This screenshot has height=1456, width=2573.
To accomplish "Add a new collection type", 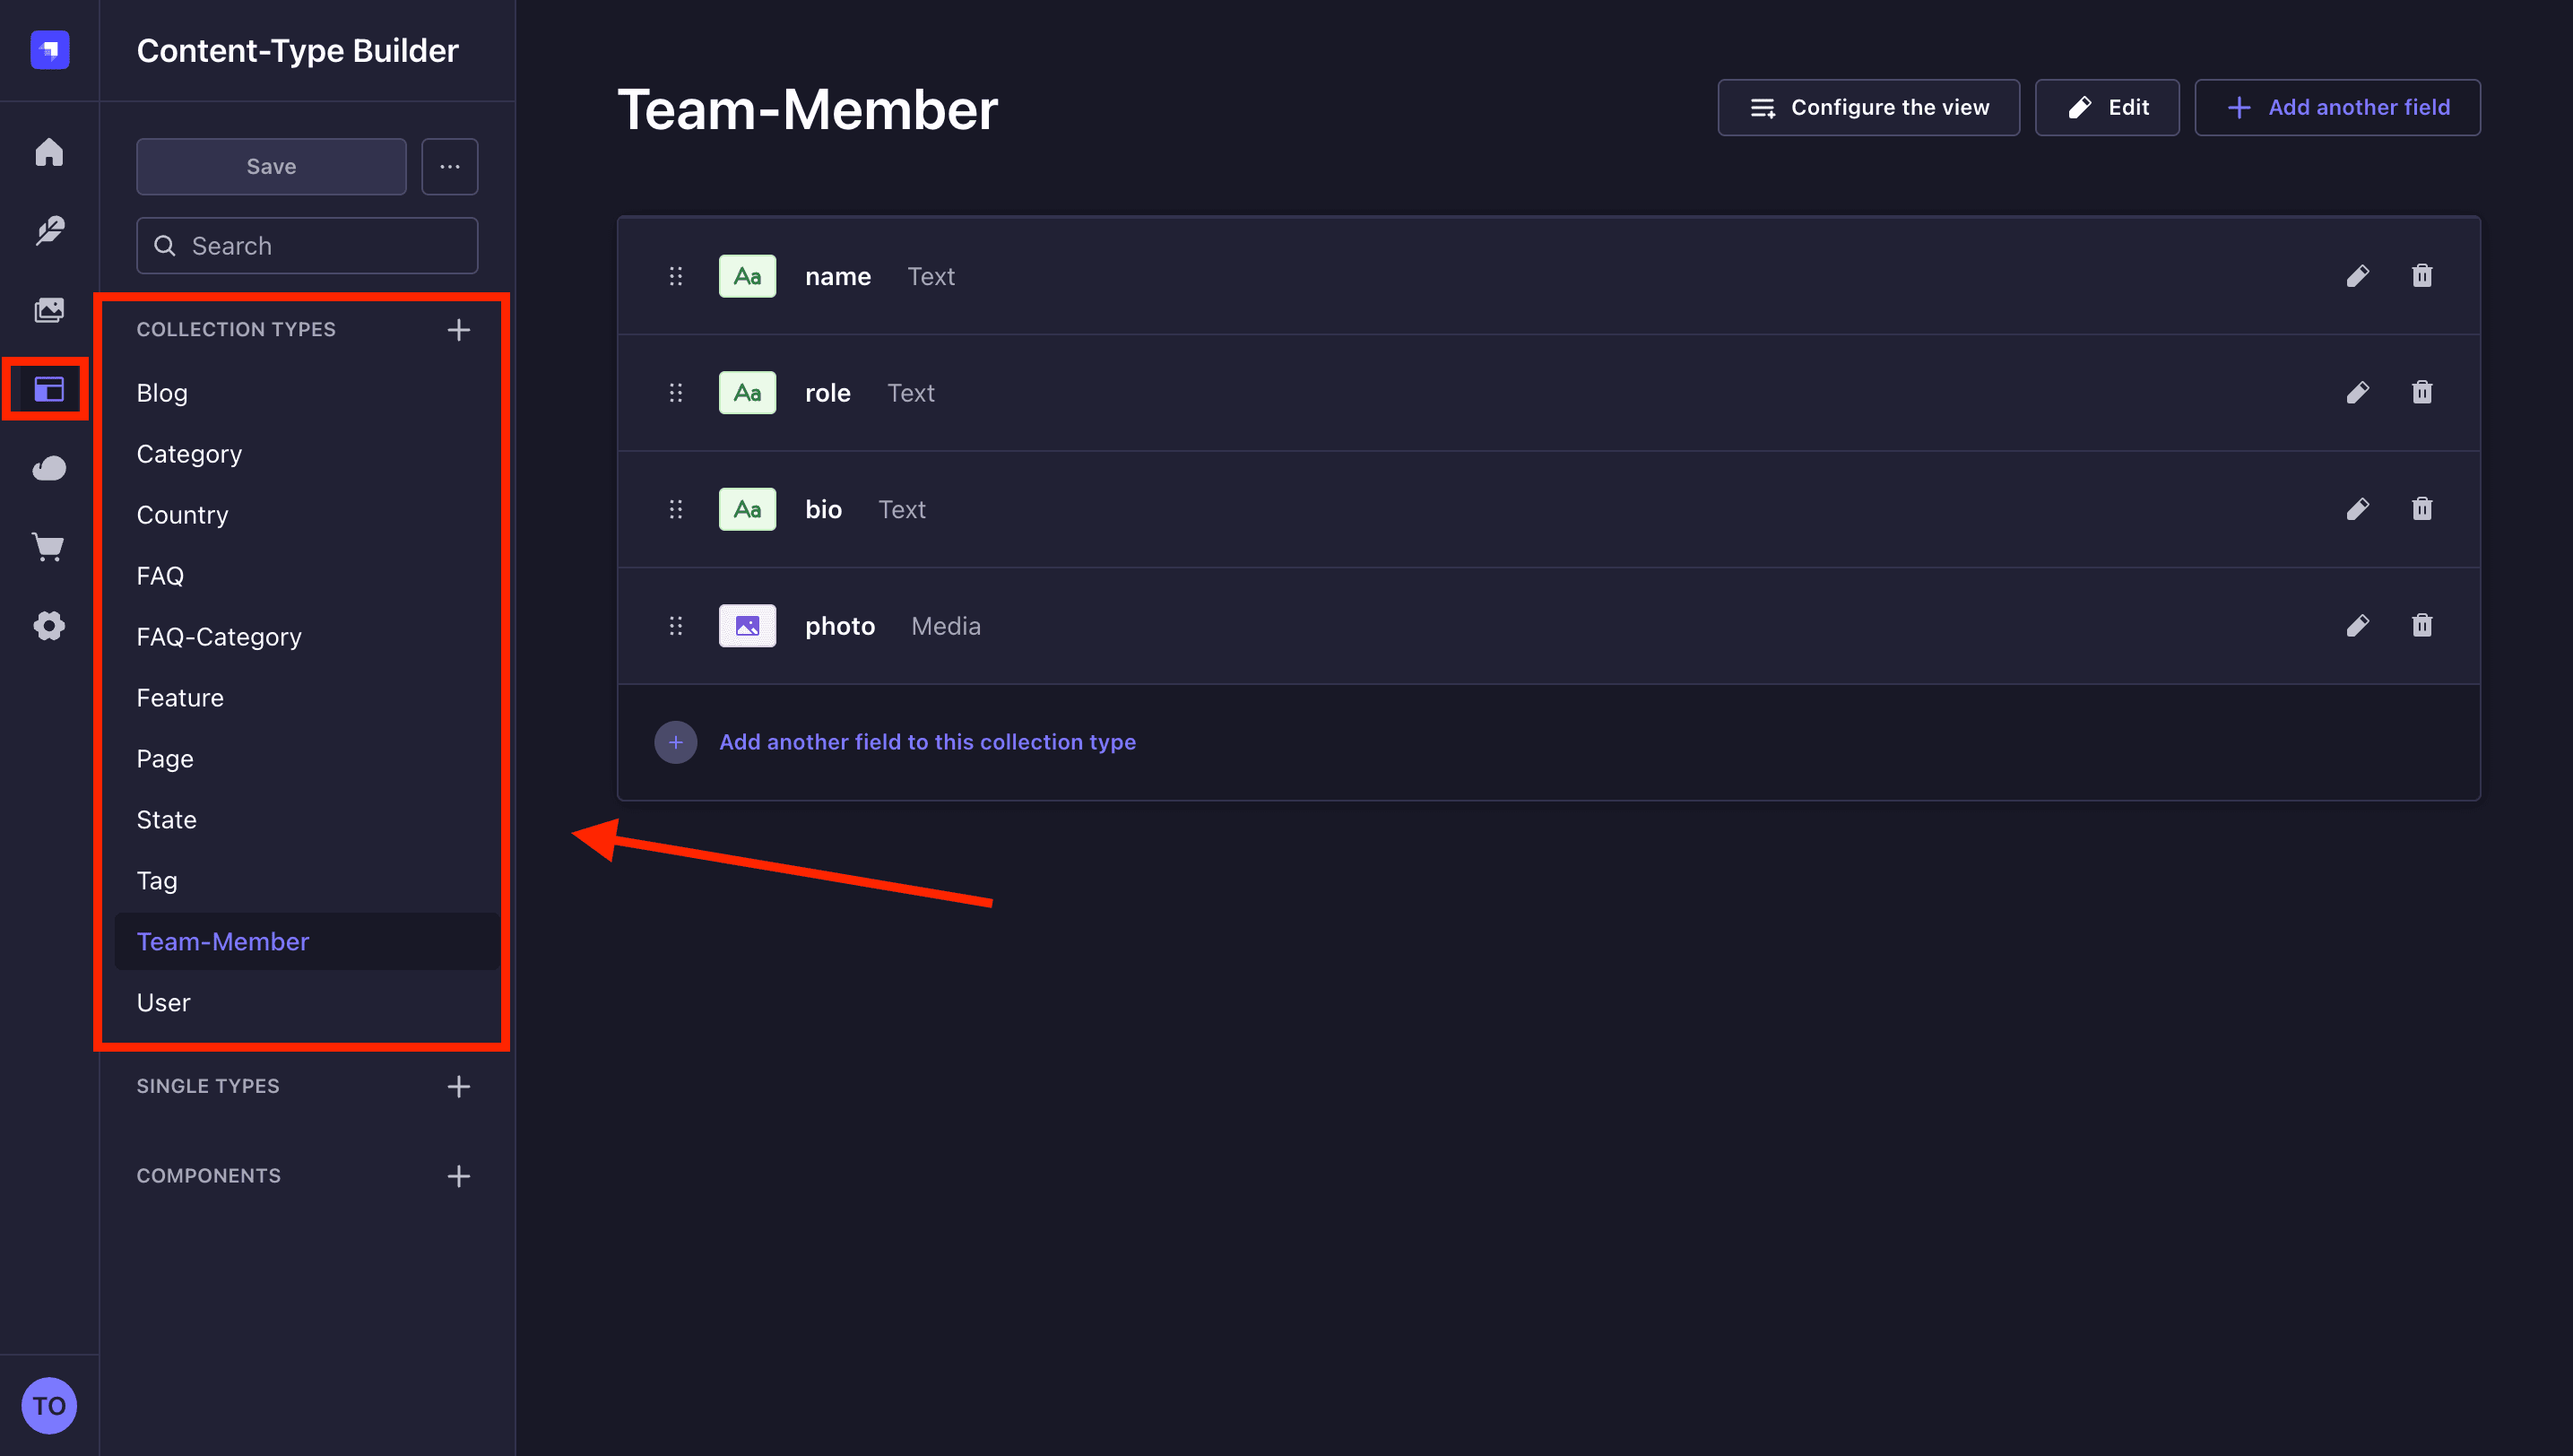I will pos(458,330).
